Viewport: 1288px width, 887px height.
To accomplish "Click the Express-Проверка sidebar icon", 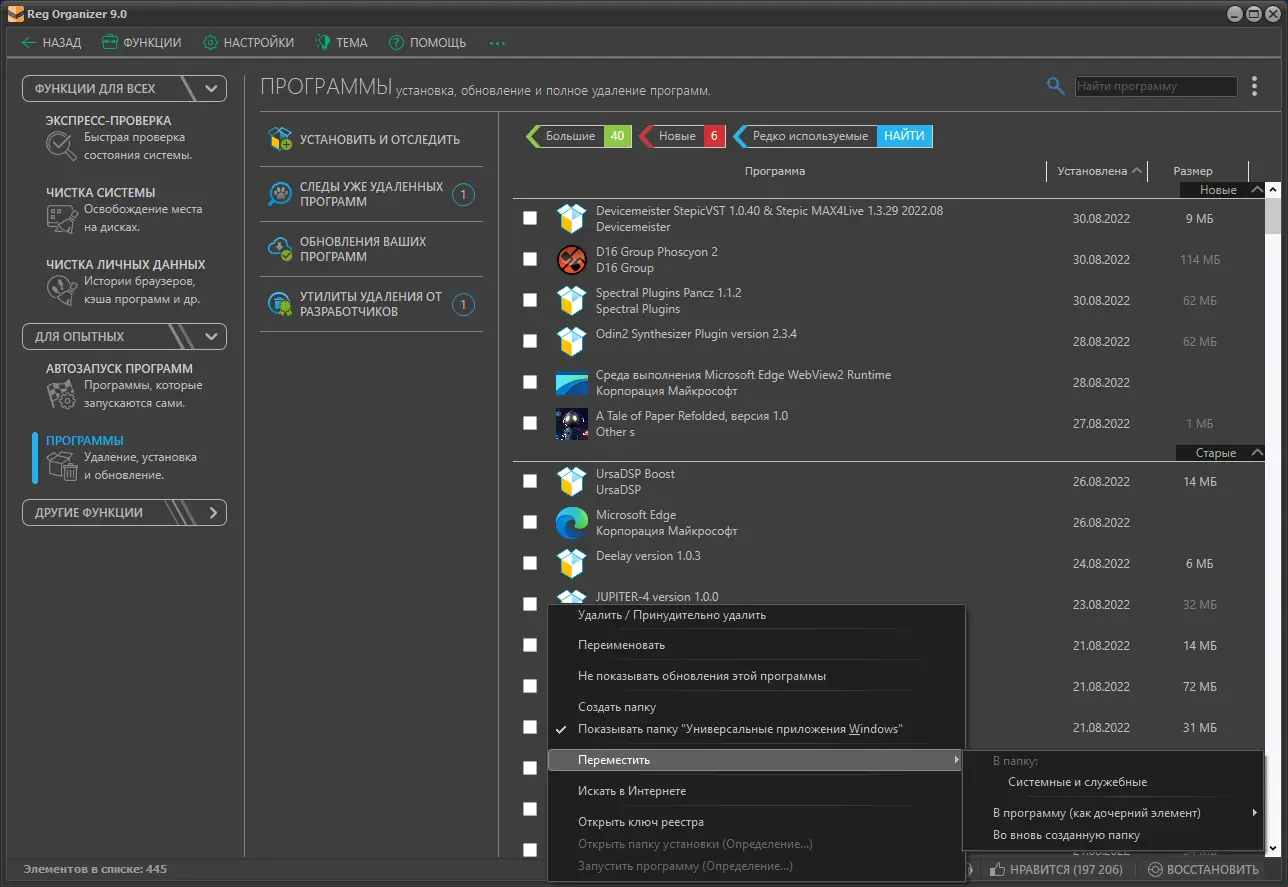I will pyautogui.click(x=61, y=146).
